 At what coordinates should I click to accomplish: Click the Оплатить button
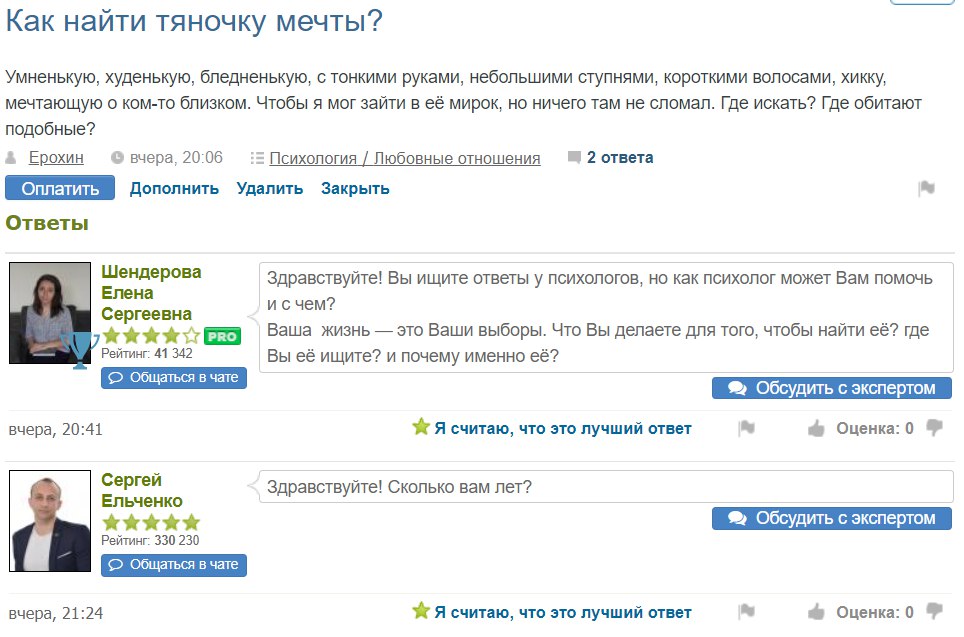tap(60, 188)
